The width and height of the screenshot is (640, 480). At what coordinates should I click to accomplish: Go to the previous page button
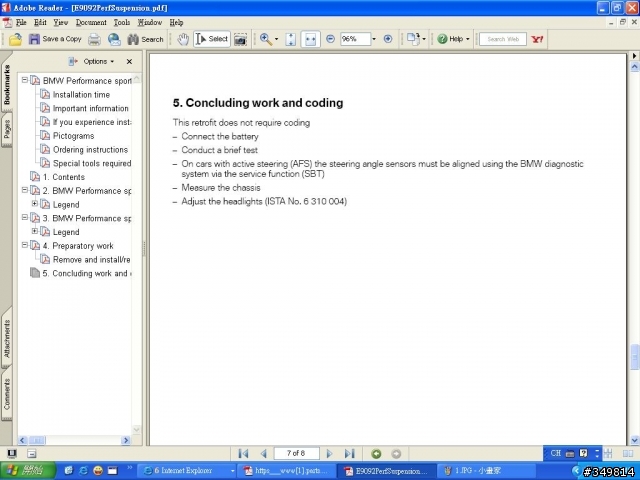[x=264, y=453]
